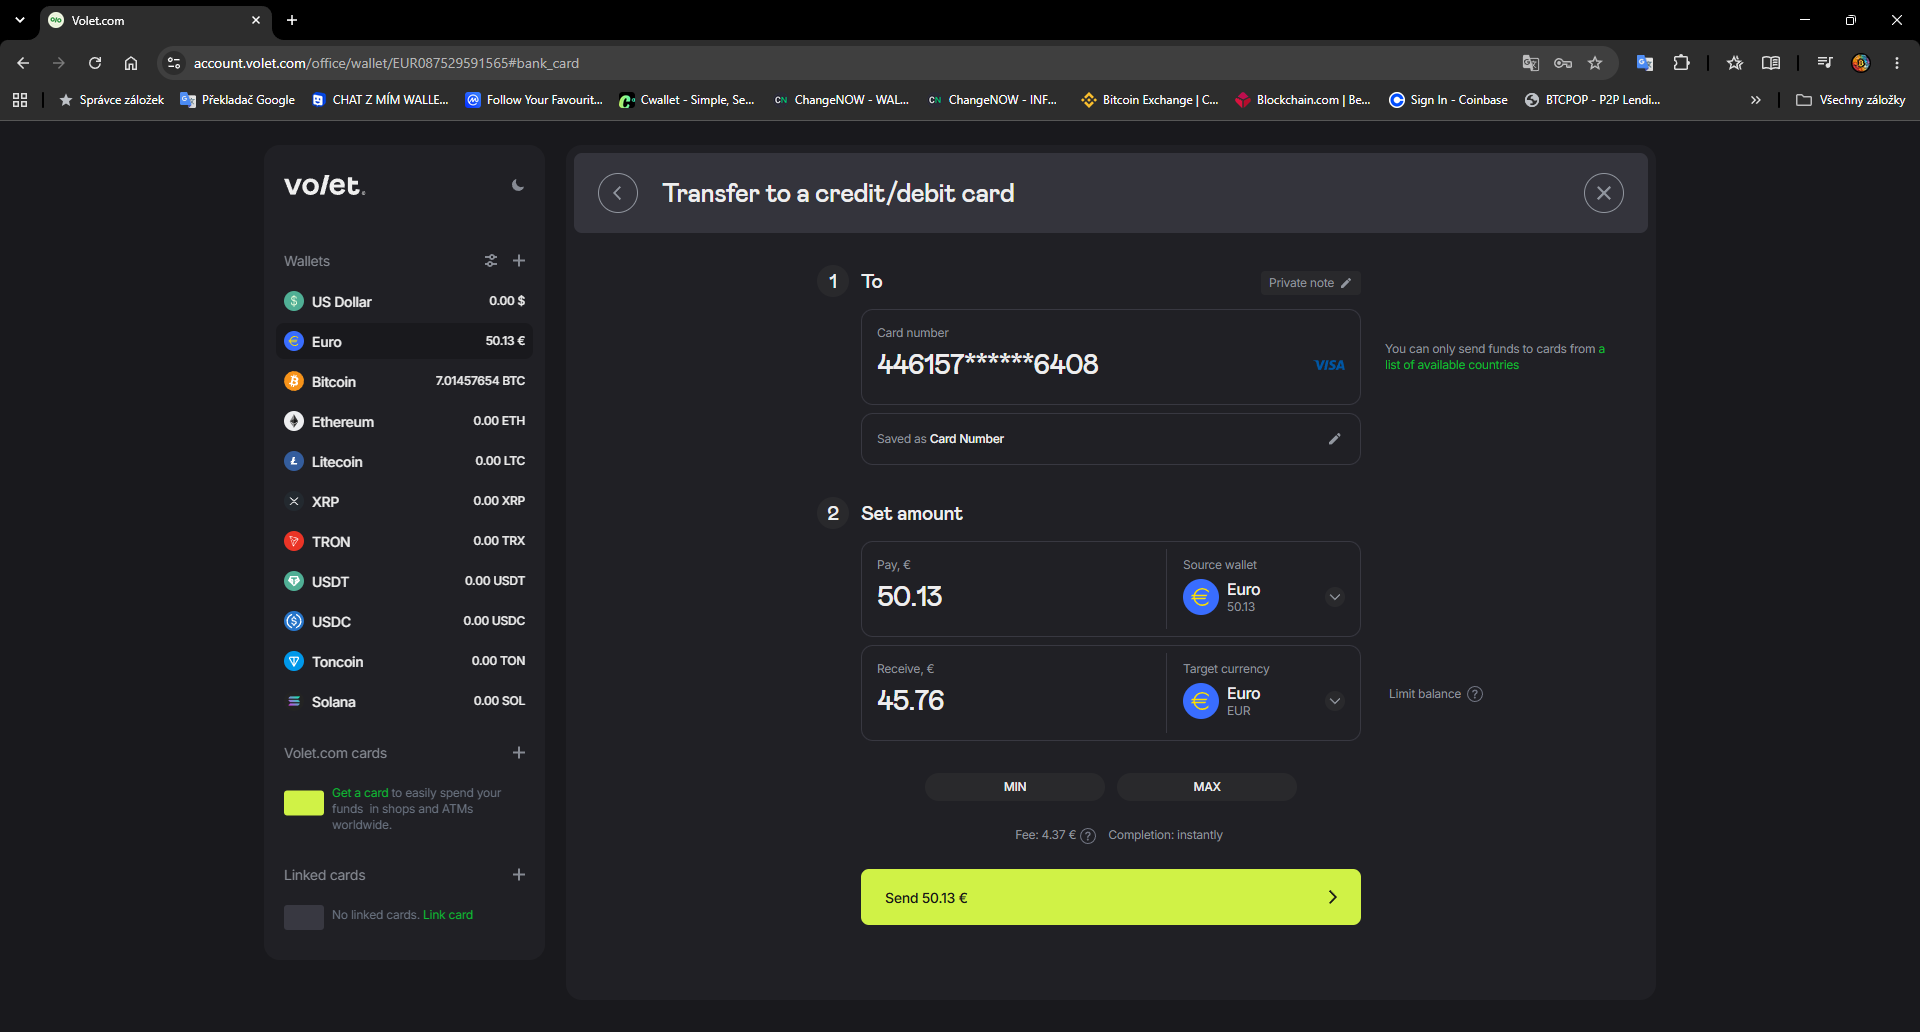
Task: Toggle dark mode moon icon
Action: [x=517, y=185]
